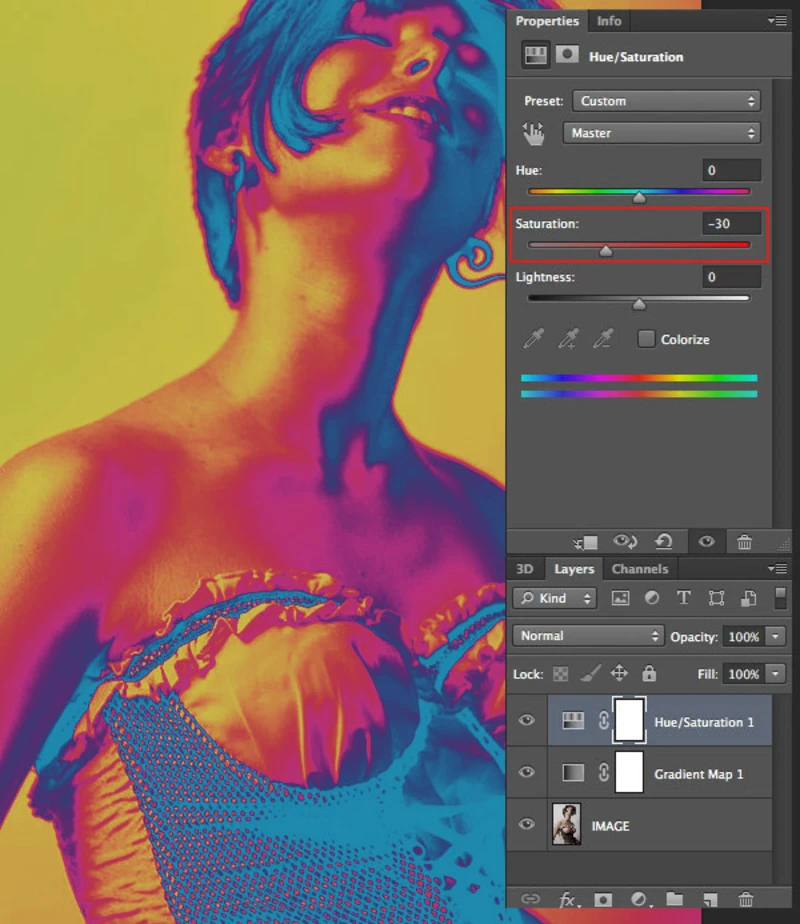
Task: Click the Hue slider handle
Action: pos(639,199)
